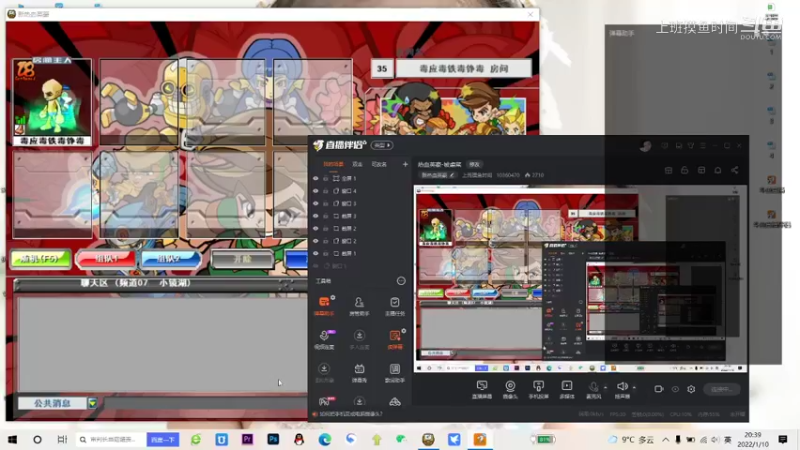Click the purple-badged microphone tool icon
The width and height of the screenshot is (800, 450).
coord(324,339)
